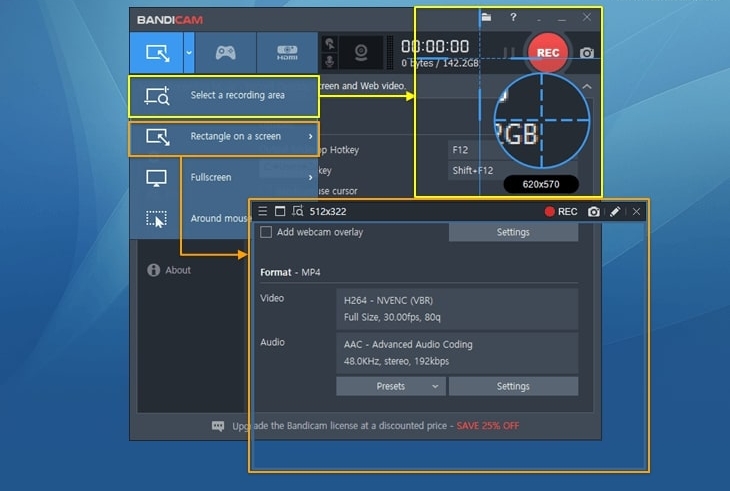Capture image with rectangle bar camera icon

tap(594, 212)
